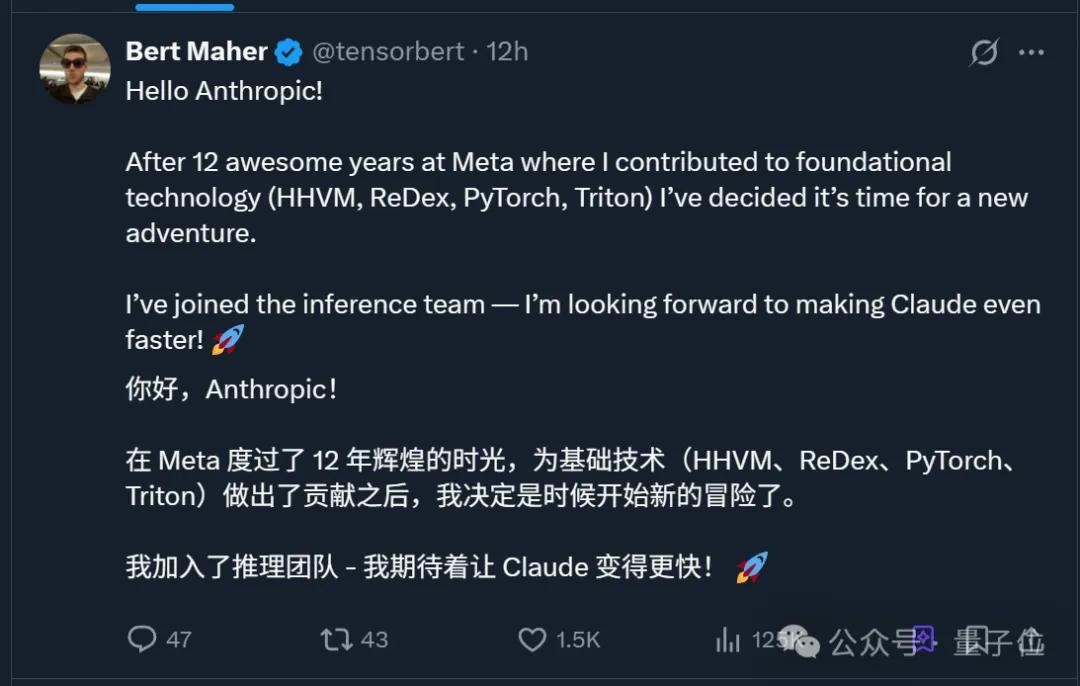Viewport: 1080px width, 686px height.
Task: Open Grok actions on this post
Action: [983, 52]
